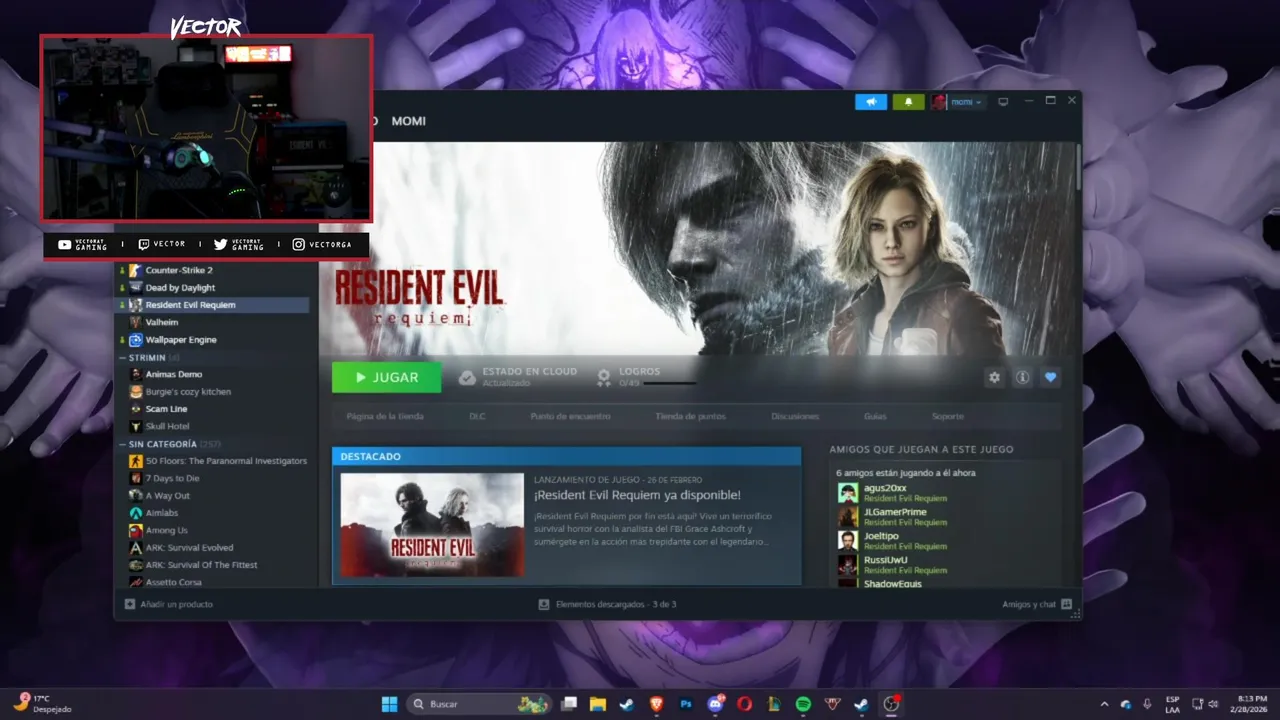Collapse the SIN CATEGORÍA category

(122, 444)
